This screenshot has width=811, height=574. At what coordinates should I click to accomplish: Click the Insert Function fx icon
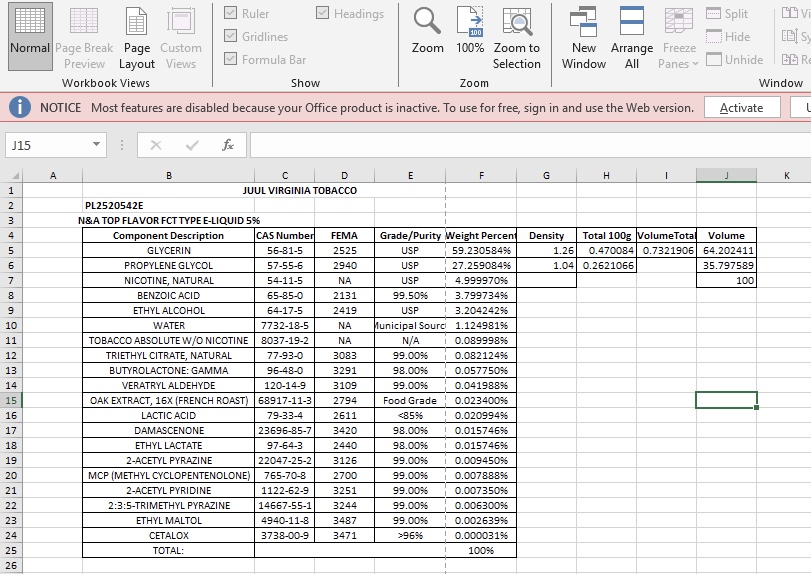pos(228,145)
